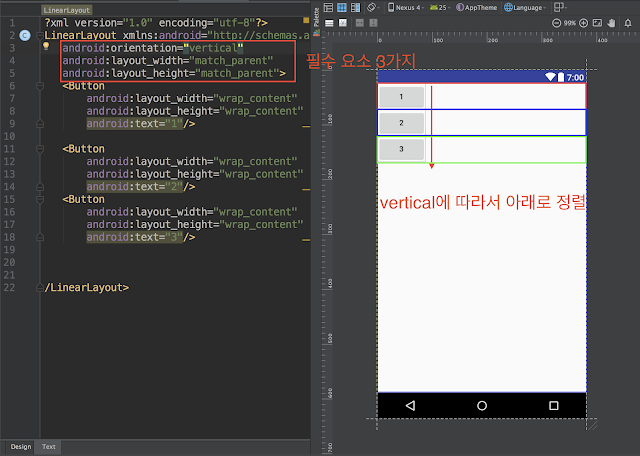The height and width of the screenshot is (456, 640).
Task: Toggle the baseline chart icon in second toolbar row
Action: 343,23
